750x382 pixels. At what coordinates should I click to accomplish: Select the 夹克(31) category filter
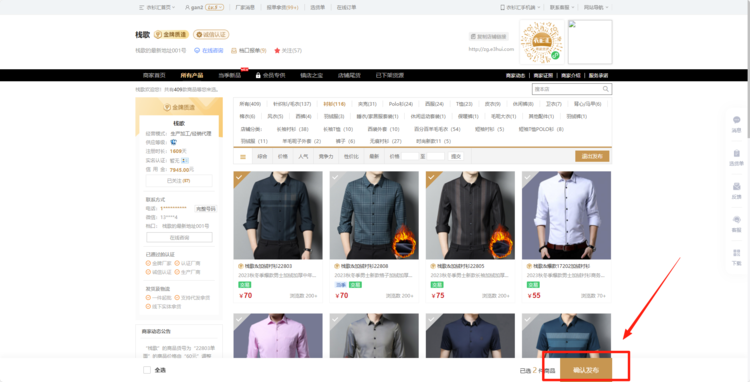[x=367, y=104]
